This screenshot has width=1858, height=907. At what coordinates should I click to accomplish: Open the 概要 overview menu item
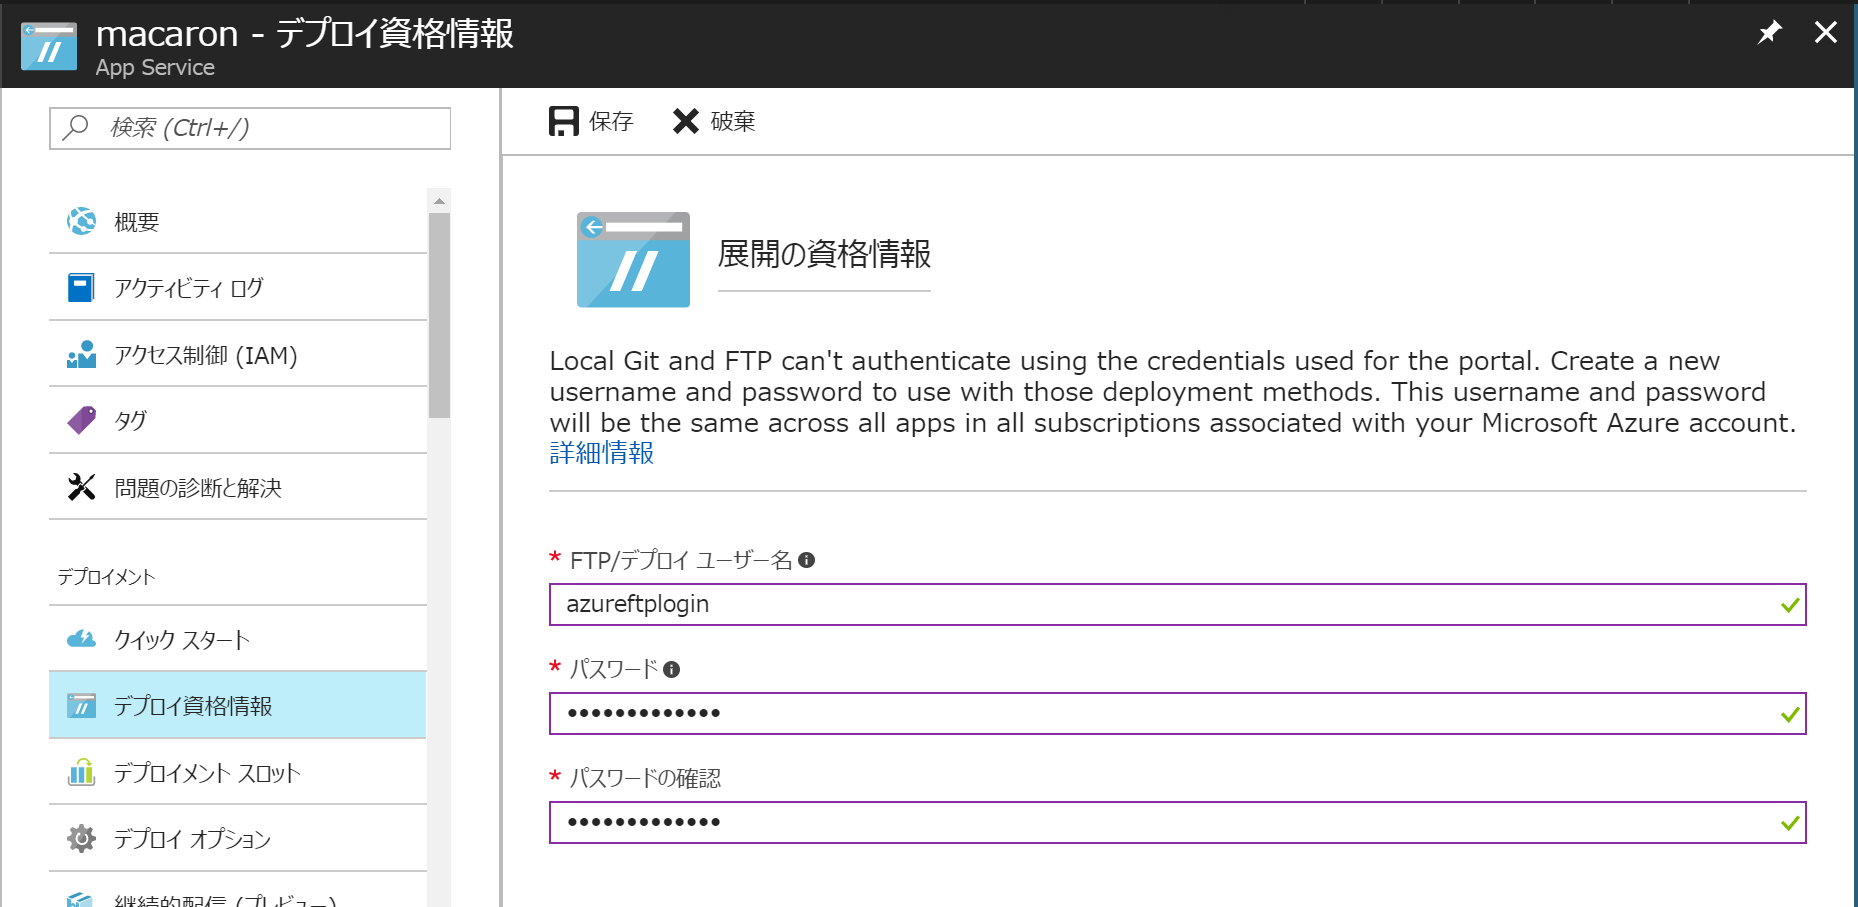pyautogui.click(x=238, y=221)
